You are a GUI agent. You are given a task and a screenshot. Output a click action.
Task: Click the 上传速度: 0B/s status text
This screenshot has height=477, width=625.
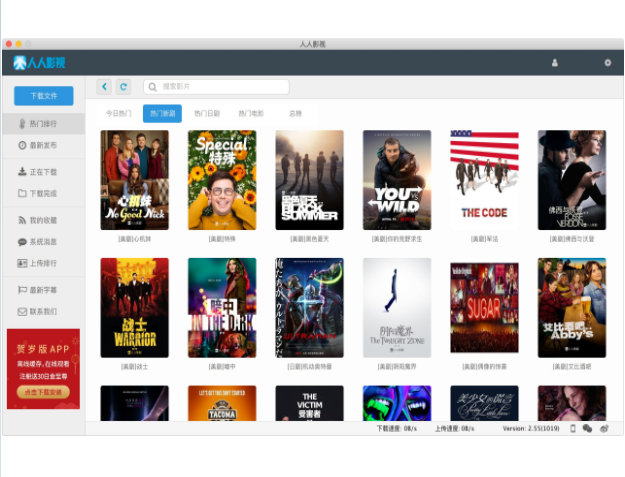click(454, 429)
